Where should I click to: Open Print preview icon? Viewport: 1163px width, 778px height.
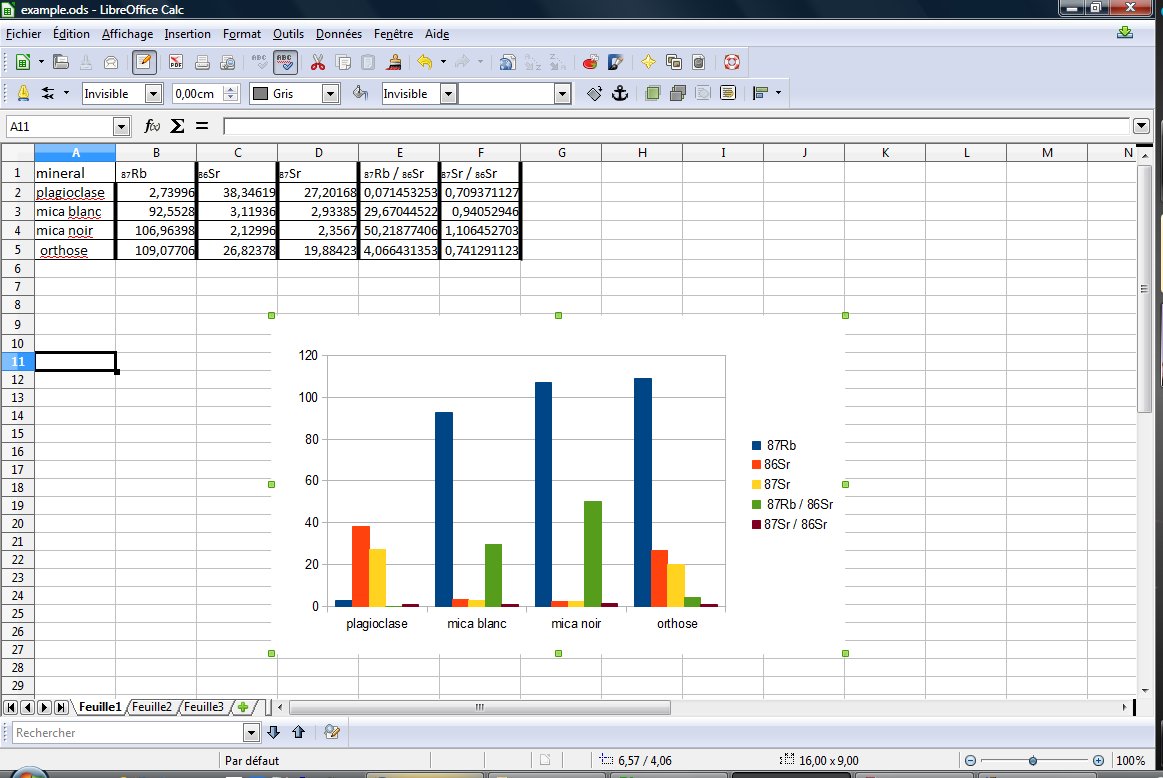pos(228,62)
